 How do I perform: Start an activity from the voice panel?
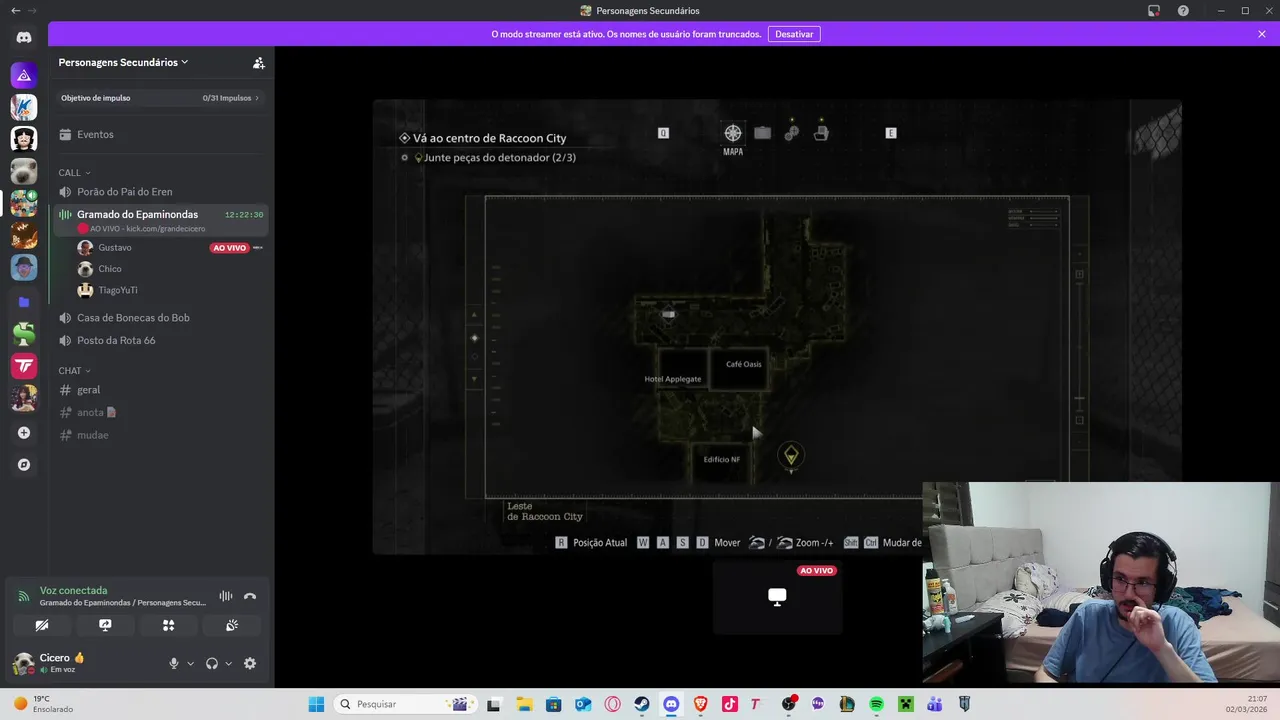[168, 625]
